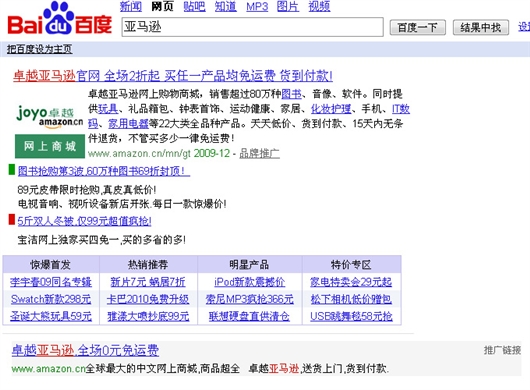The image size is (530, 390).
Task: Open iPod新款震撼价 link
Action: 249,282
